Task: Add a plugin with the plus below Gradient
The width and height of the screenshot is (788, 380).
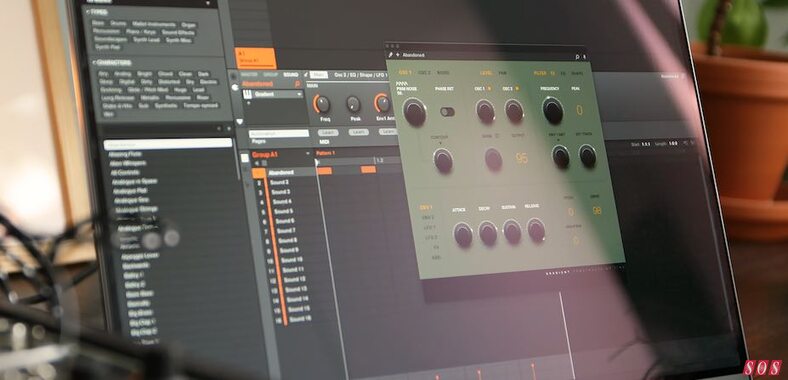Action: pyautogui.click(x=248, y=103)
